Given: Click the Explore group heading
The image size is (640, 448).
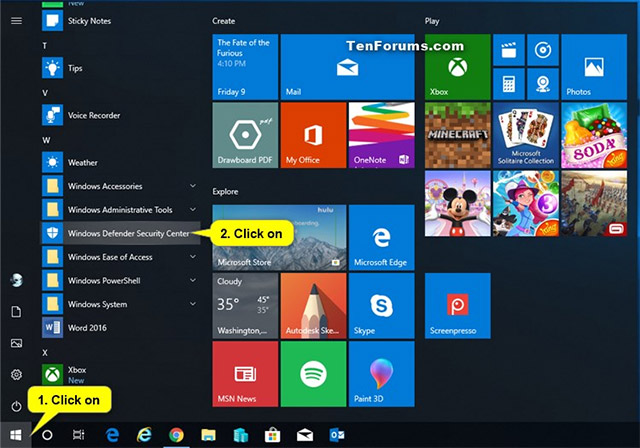Looking at the screenshot, I should tap(225, 191).
